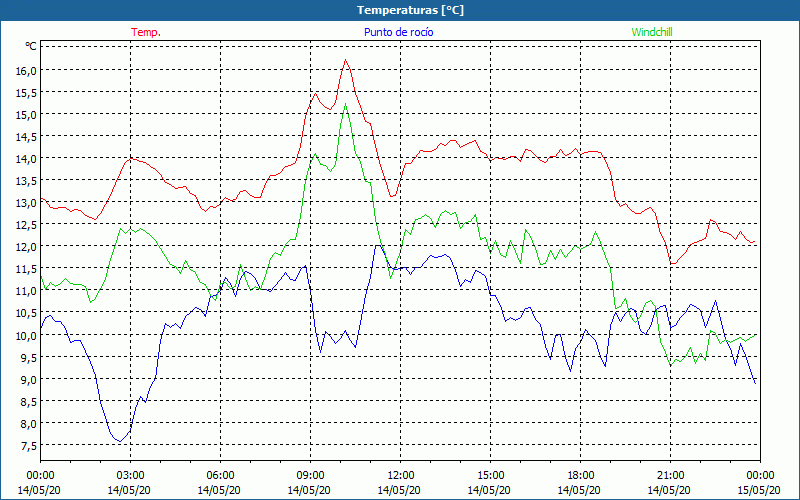Click the 11,0 y-axis value
This screenshot has height=500, width=800.
26,291
